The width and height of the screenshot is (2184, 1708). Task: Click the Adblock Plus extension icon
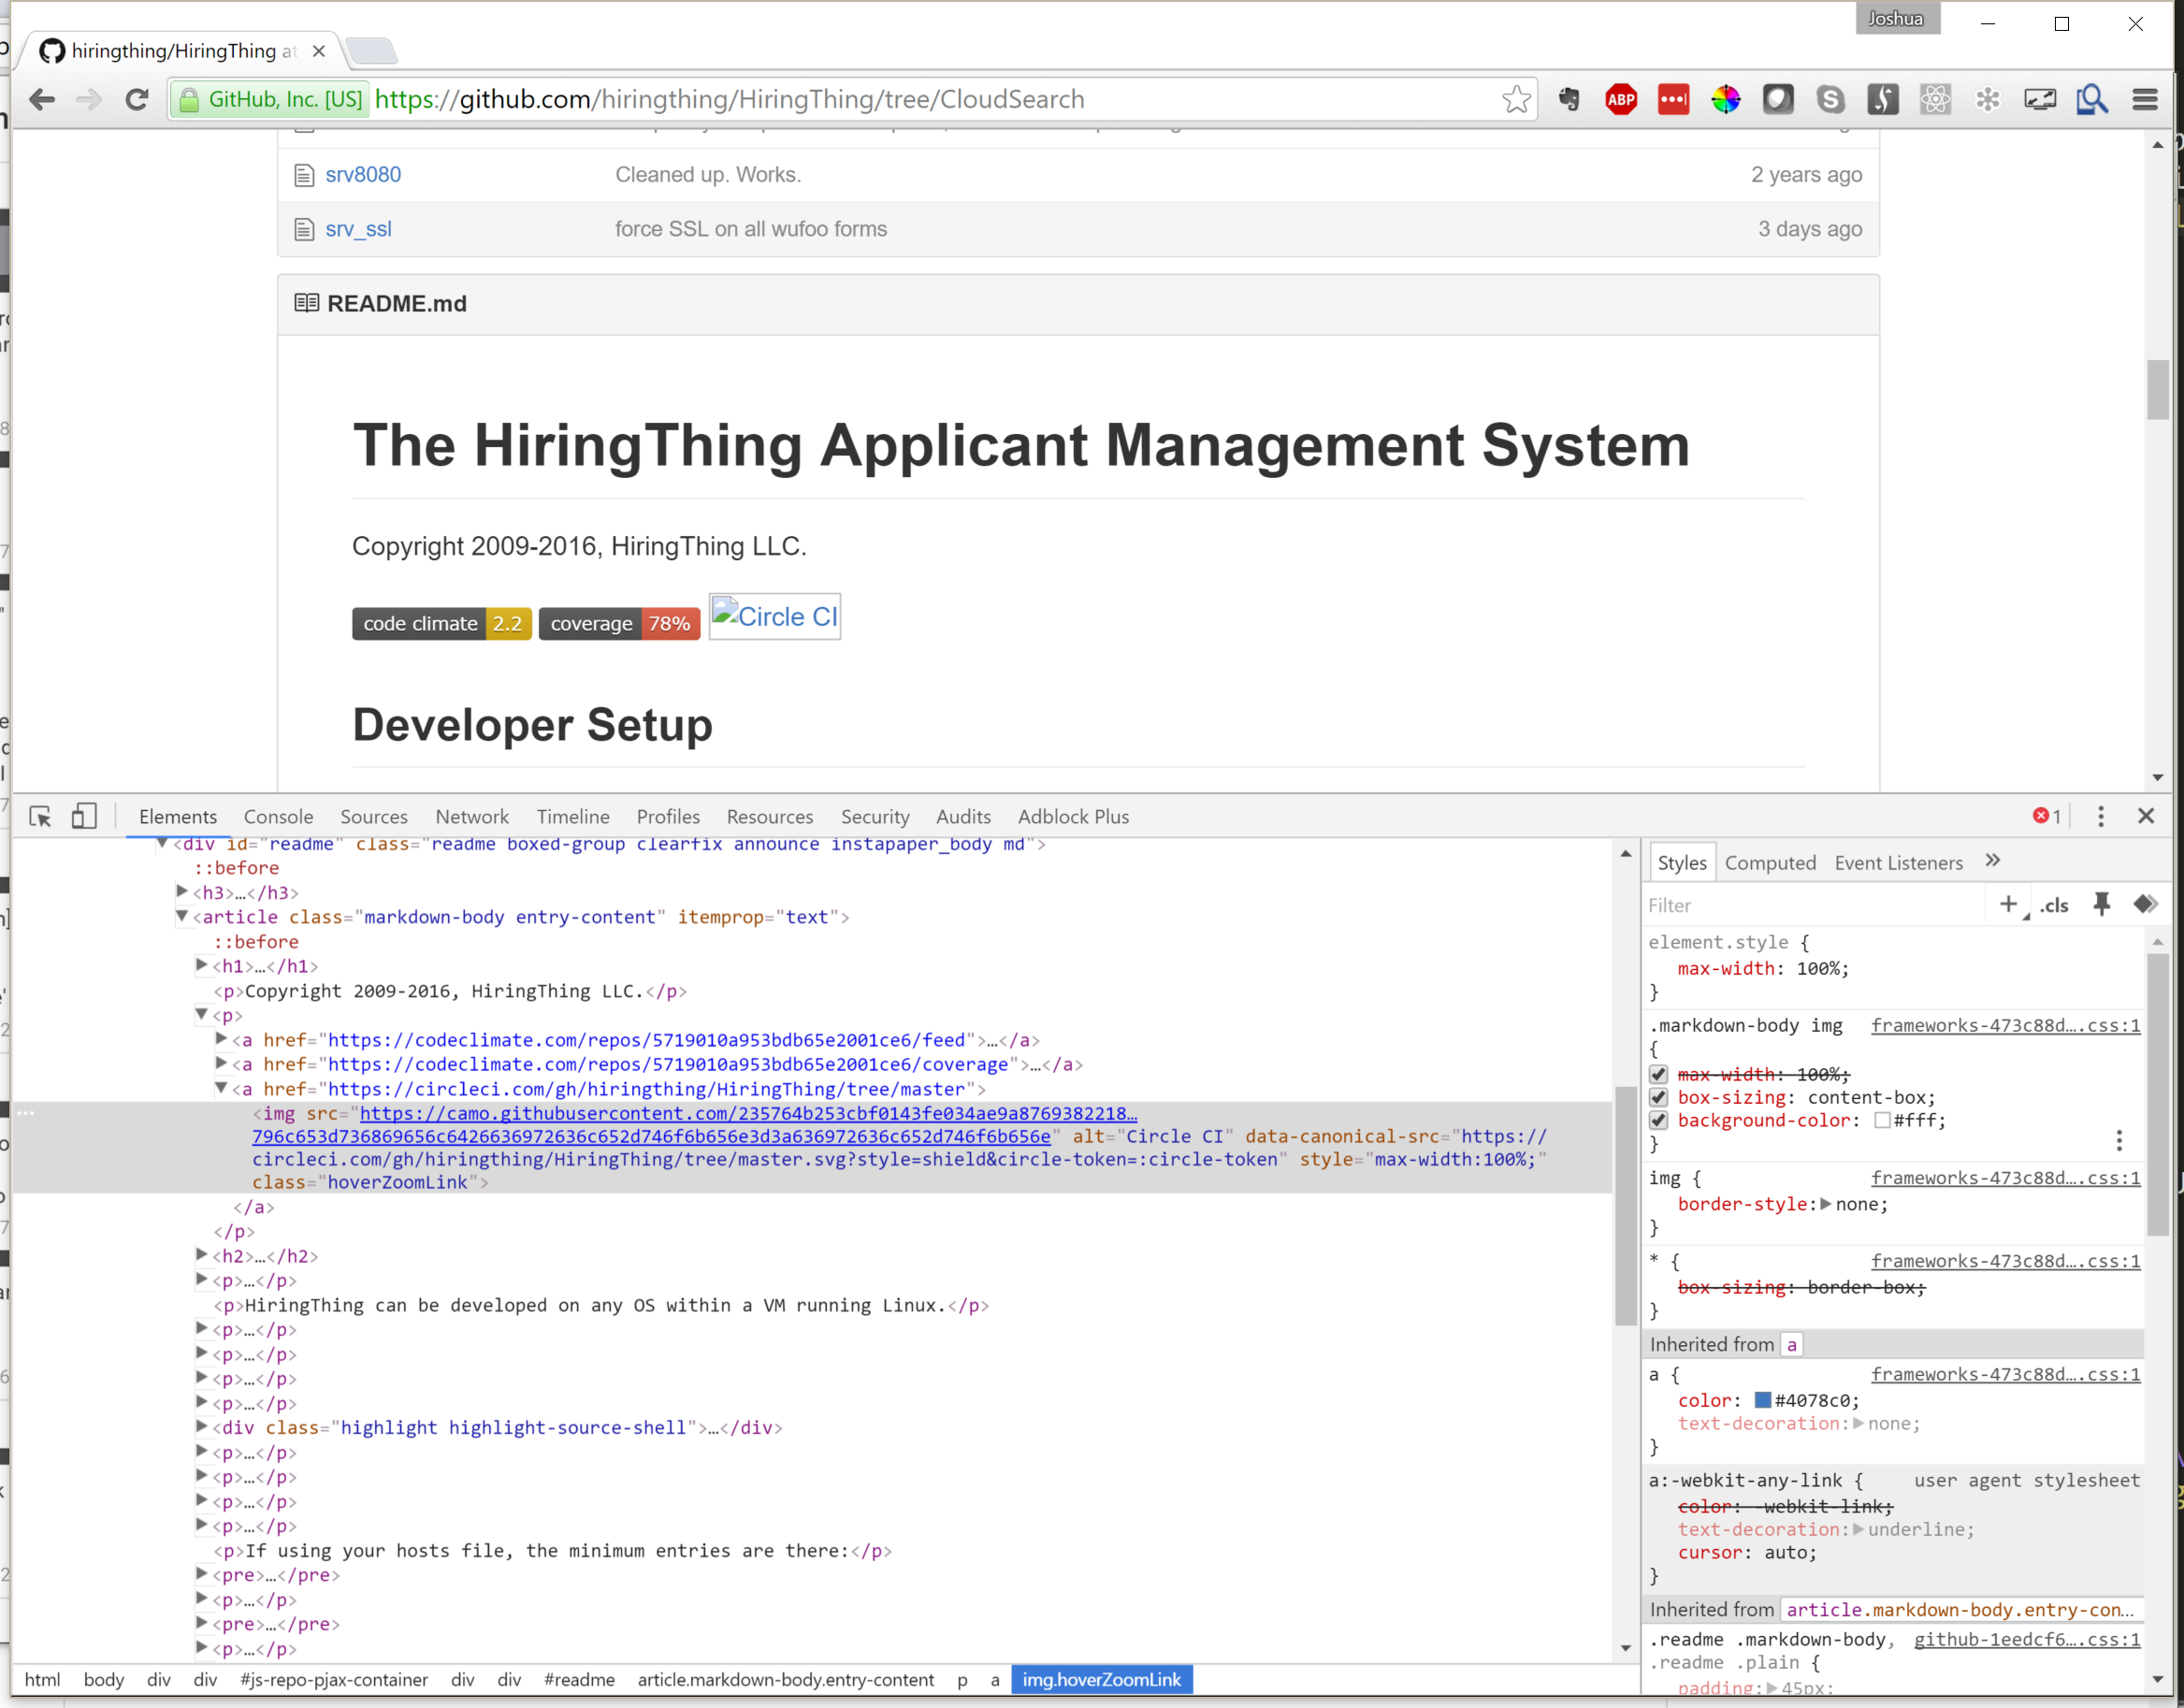(x=1620, y=99)
